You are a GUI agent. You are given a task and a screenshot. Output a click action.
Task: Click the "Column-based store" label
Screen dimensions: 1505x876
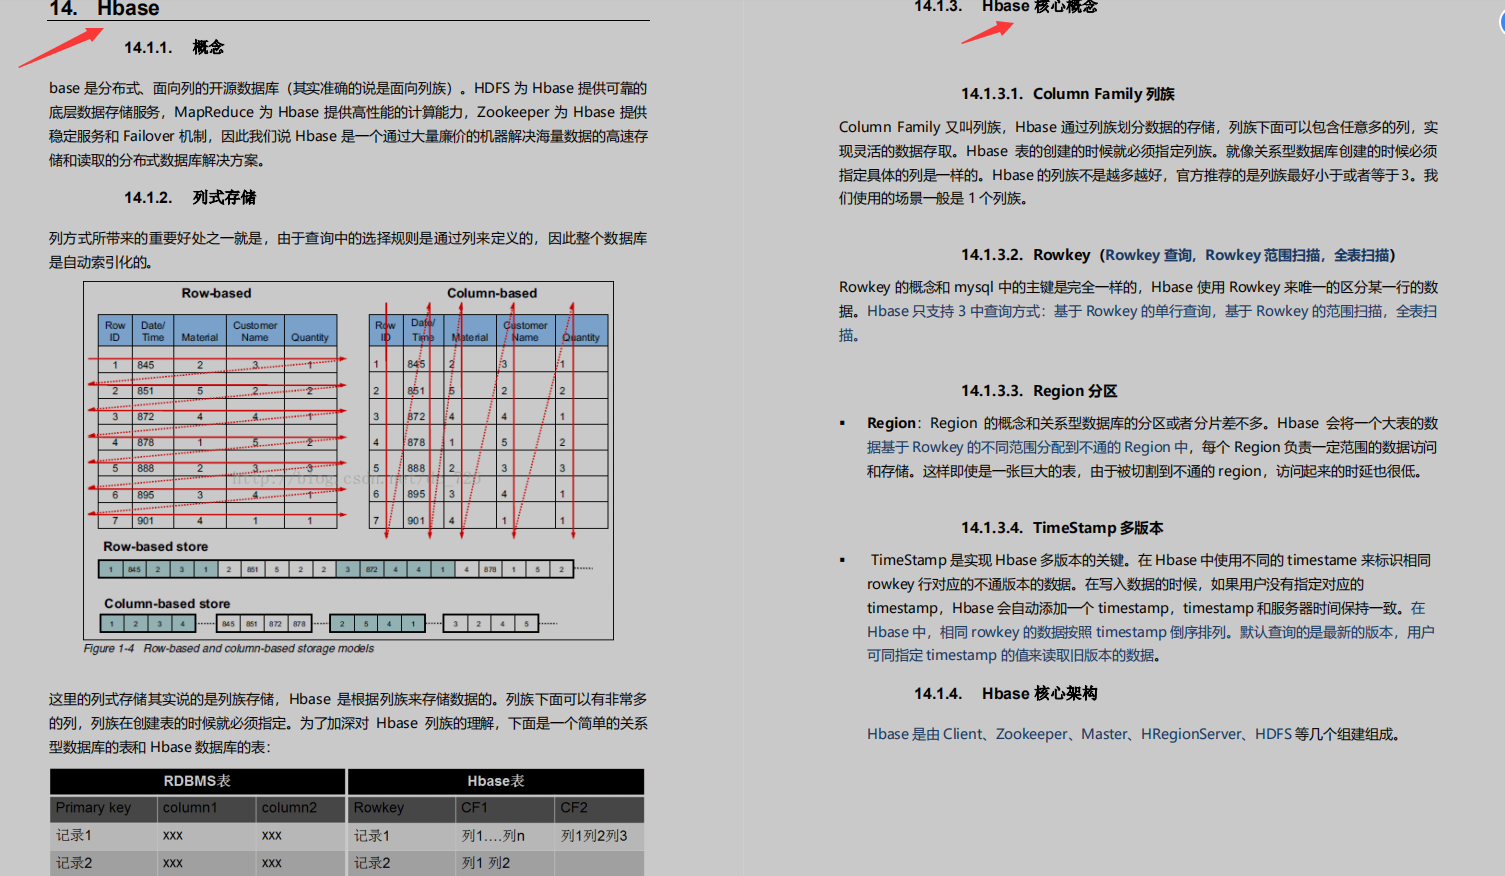pos(167,604)
